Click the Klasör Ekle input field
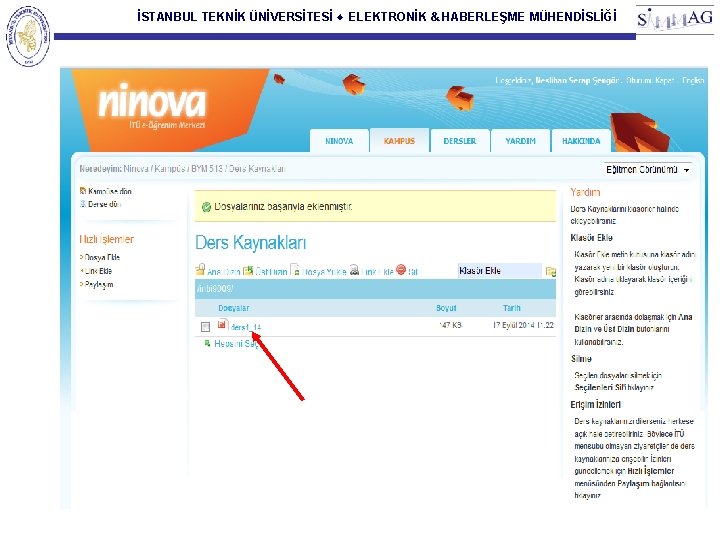 point(500,270)
